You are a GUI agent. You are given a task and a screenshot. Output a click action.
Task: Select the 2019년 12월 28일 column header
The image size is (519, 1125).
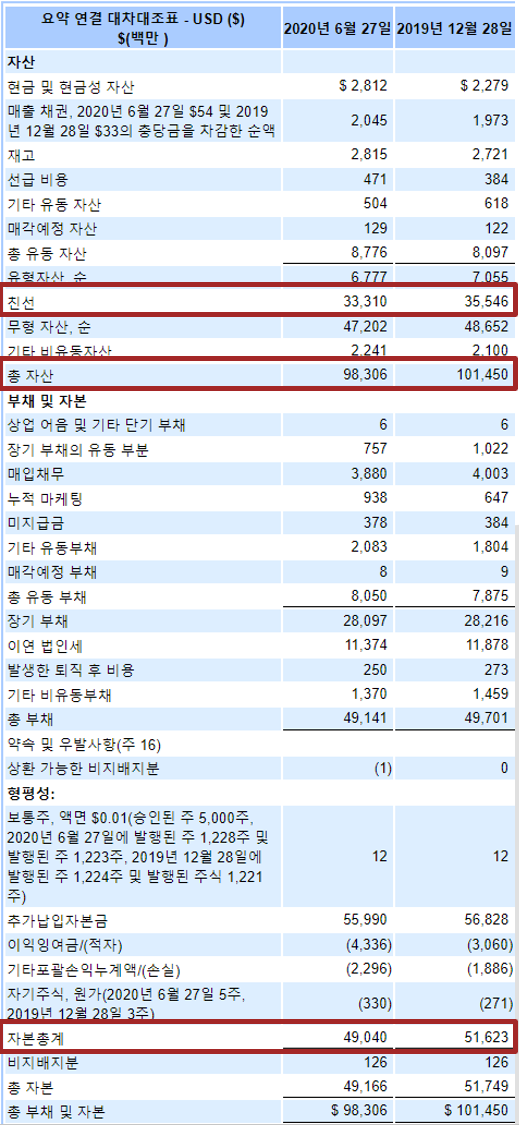point(453,29)
